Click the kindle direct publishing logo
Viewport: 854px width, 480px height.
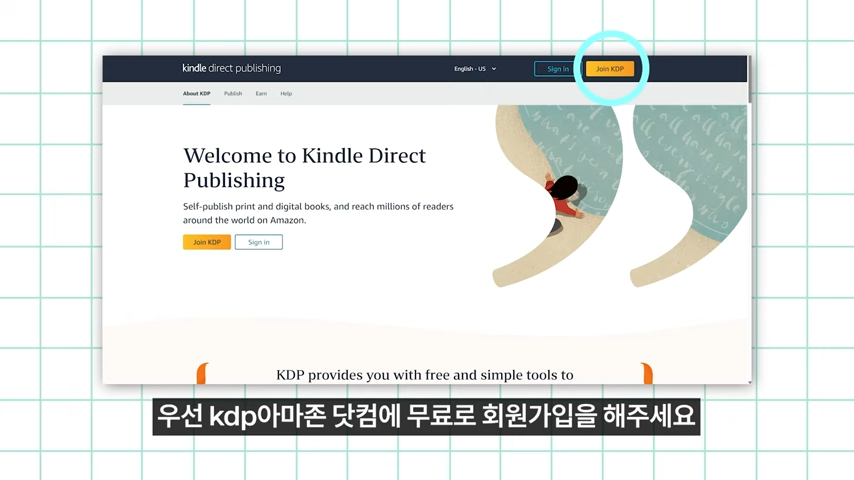(231, 68)
